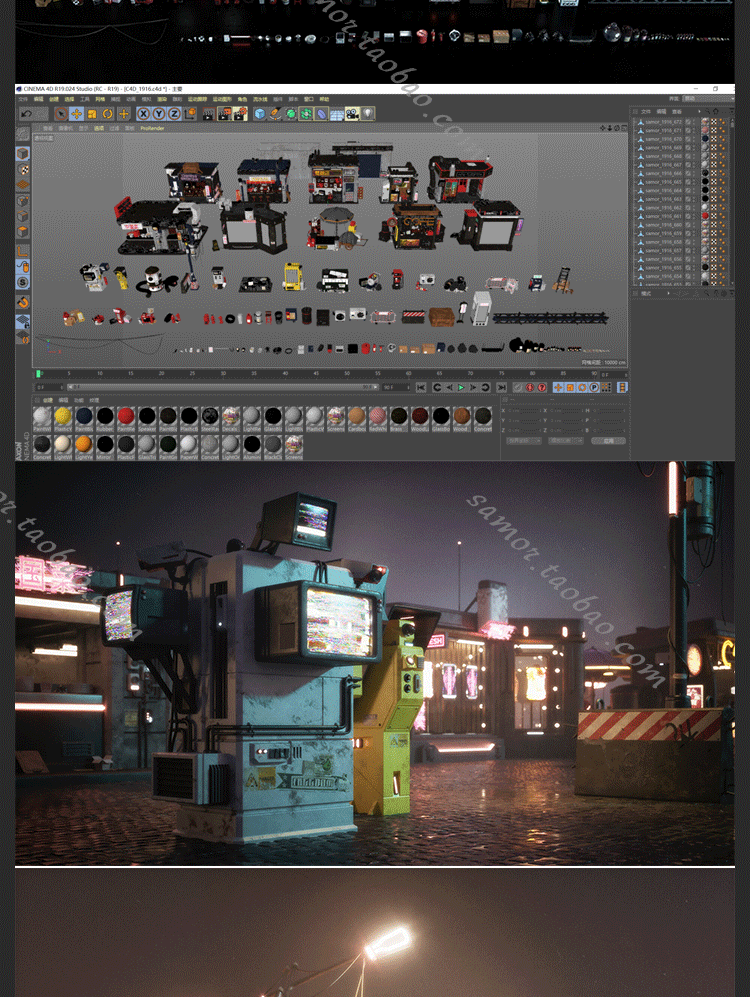
Task: Select the yellow Plastic material
Action: [x=63, y=418]
